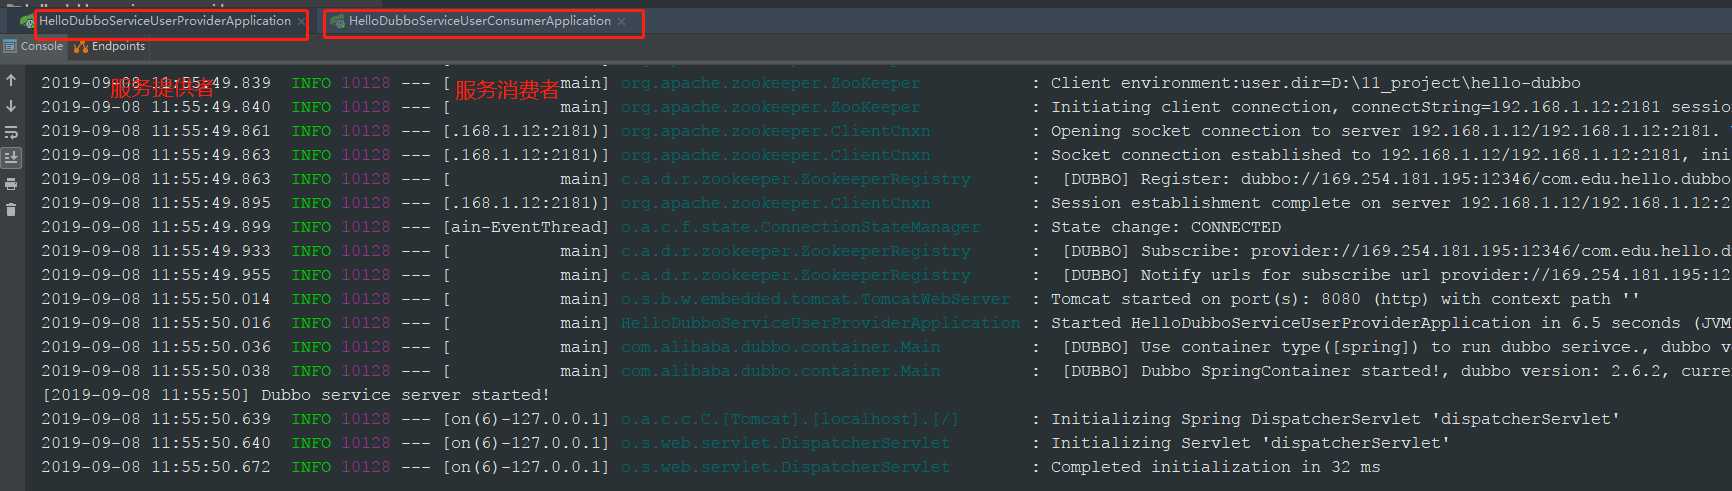The width and height of the screenshot is (1732, 491).
Task: Click the 'Dubbo service server started!' line
Action: [x=295, y=395]
